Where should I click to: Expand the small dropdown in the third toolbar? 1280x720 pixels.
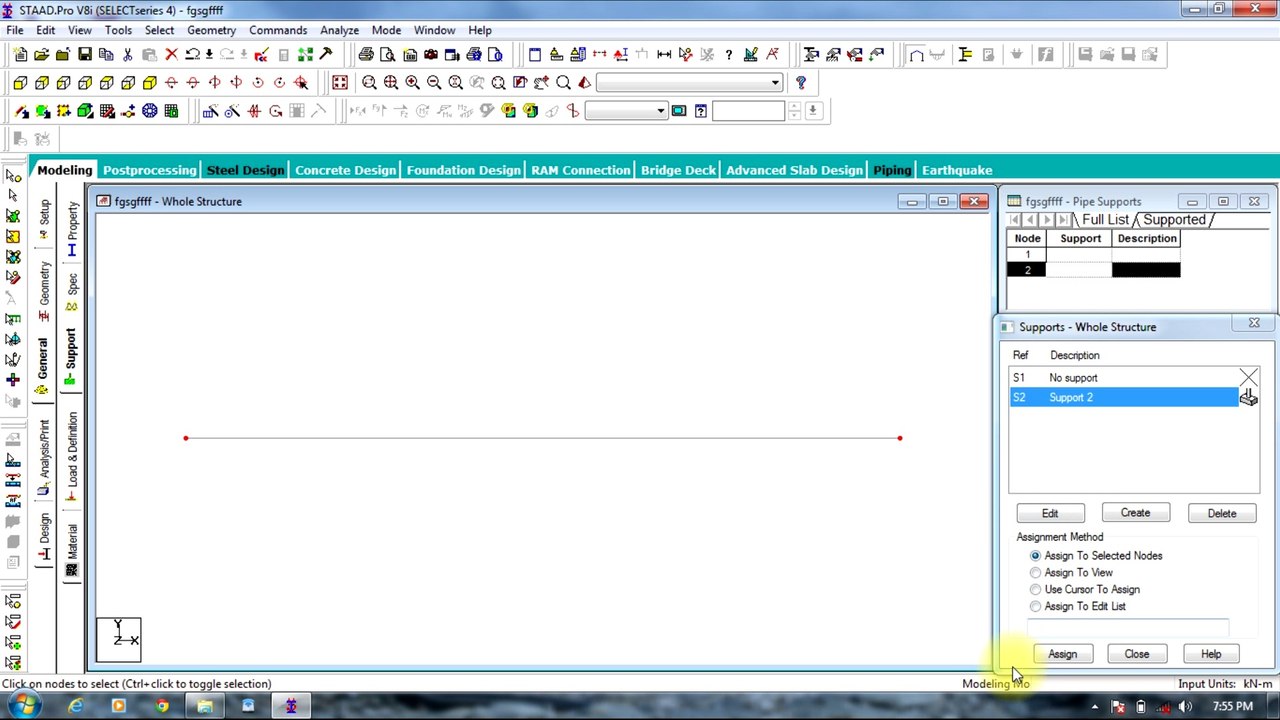[660, 111]
